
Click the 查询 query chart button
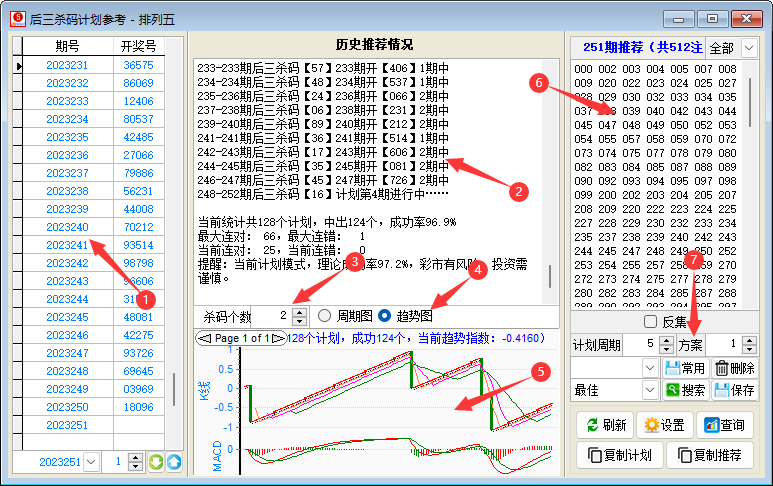(x=724, y=425)
